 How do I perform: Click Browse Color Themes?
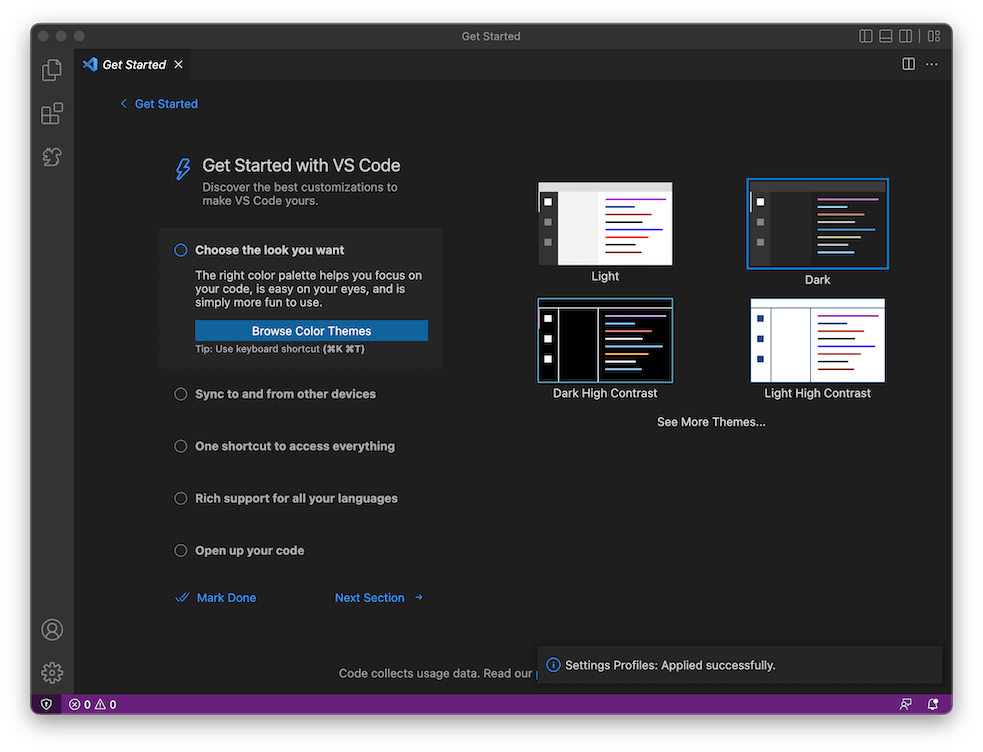point(310,330)
